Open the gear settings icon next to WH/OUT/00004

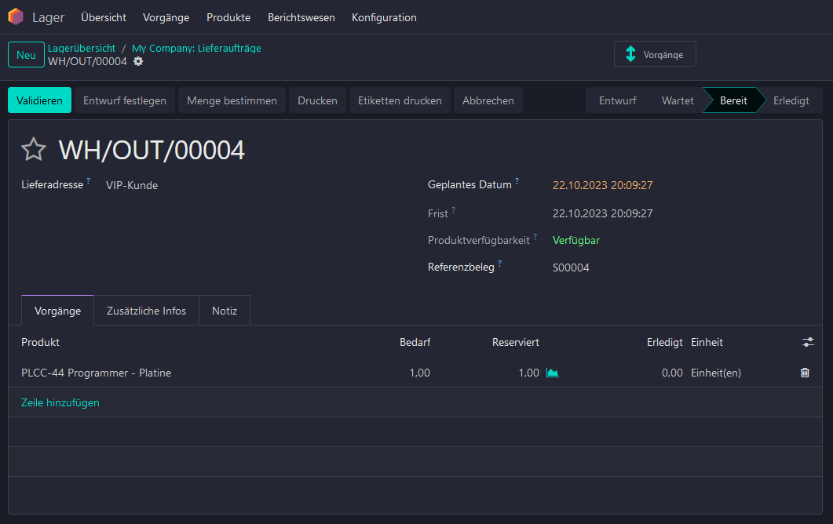click(138, 62)
